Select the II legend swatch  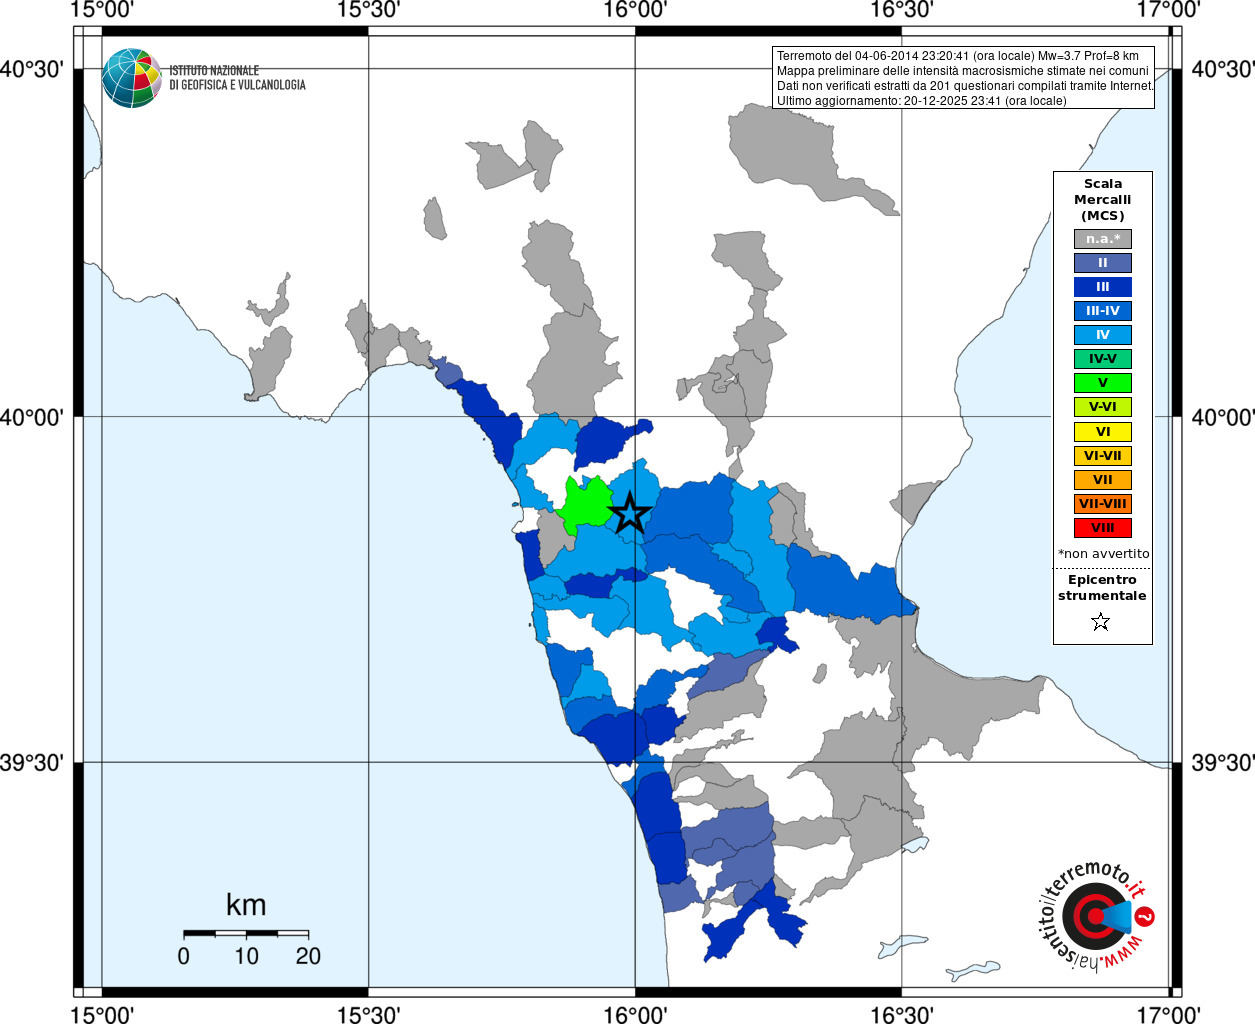(1103, 263)
